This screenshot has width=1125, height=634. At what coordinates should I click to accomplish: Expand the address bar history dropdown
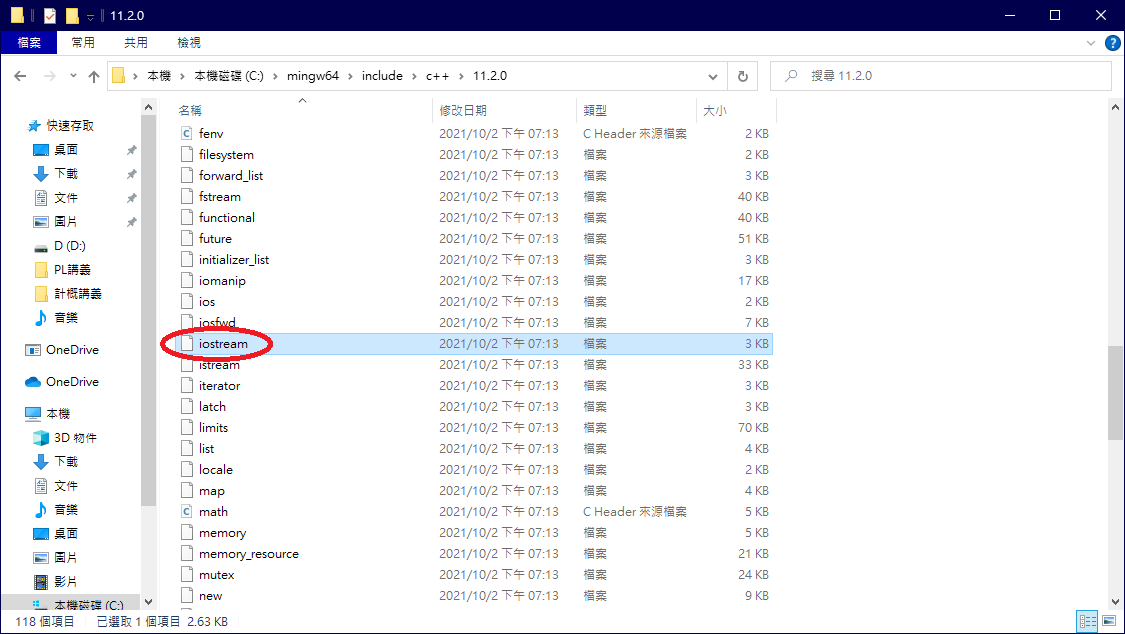(712, 76)
